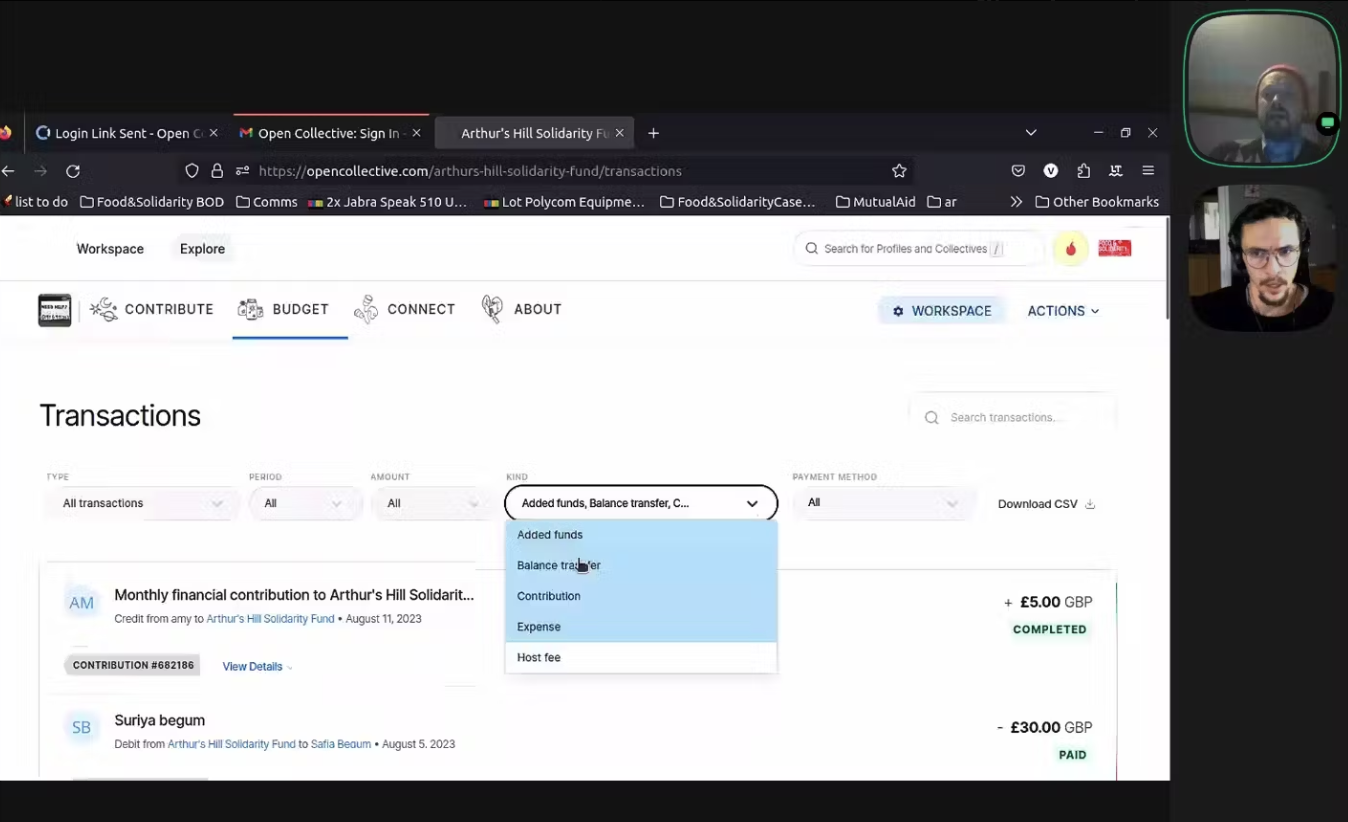The height and width of the screenshot is (822, 1348).
Task: Click the top participant video thumbnail
Action: pyautogui.click(x=1261, y=88)
